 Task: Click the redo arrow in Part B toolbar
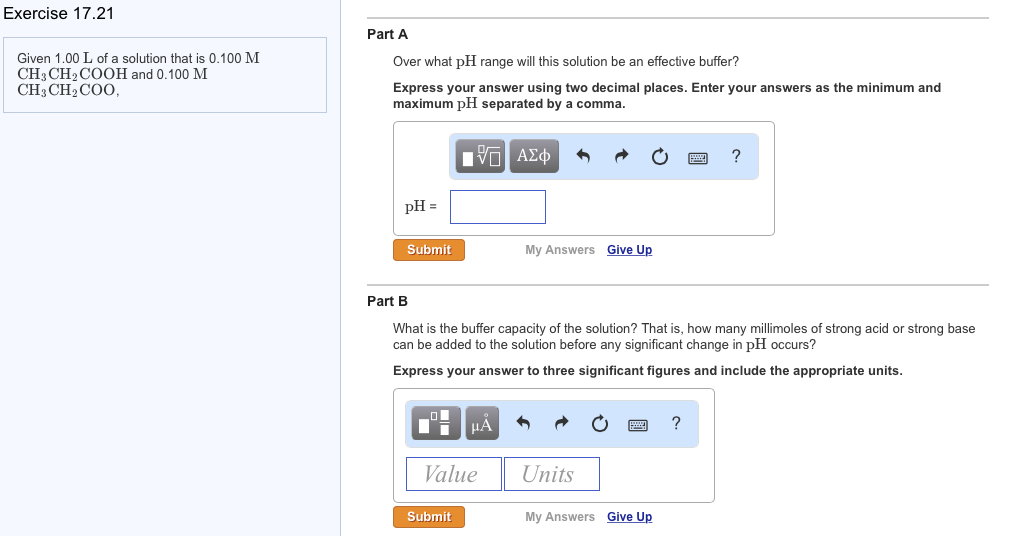562,423
